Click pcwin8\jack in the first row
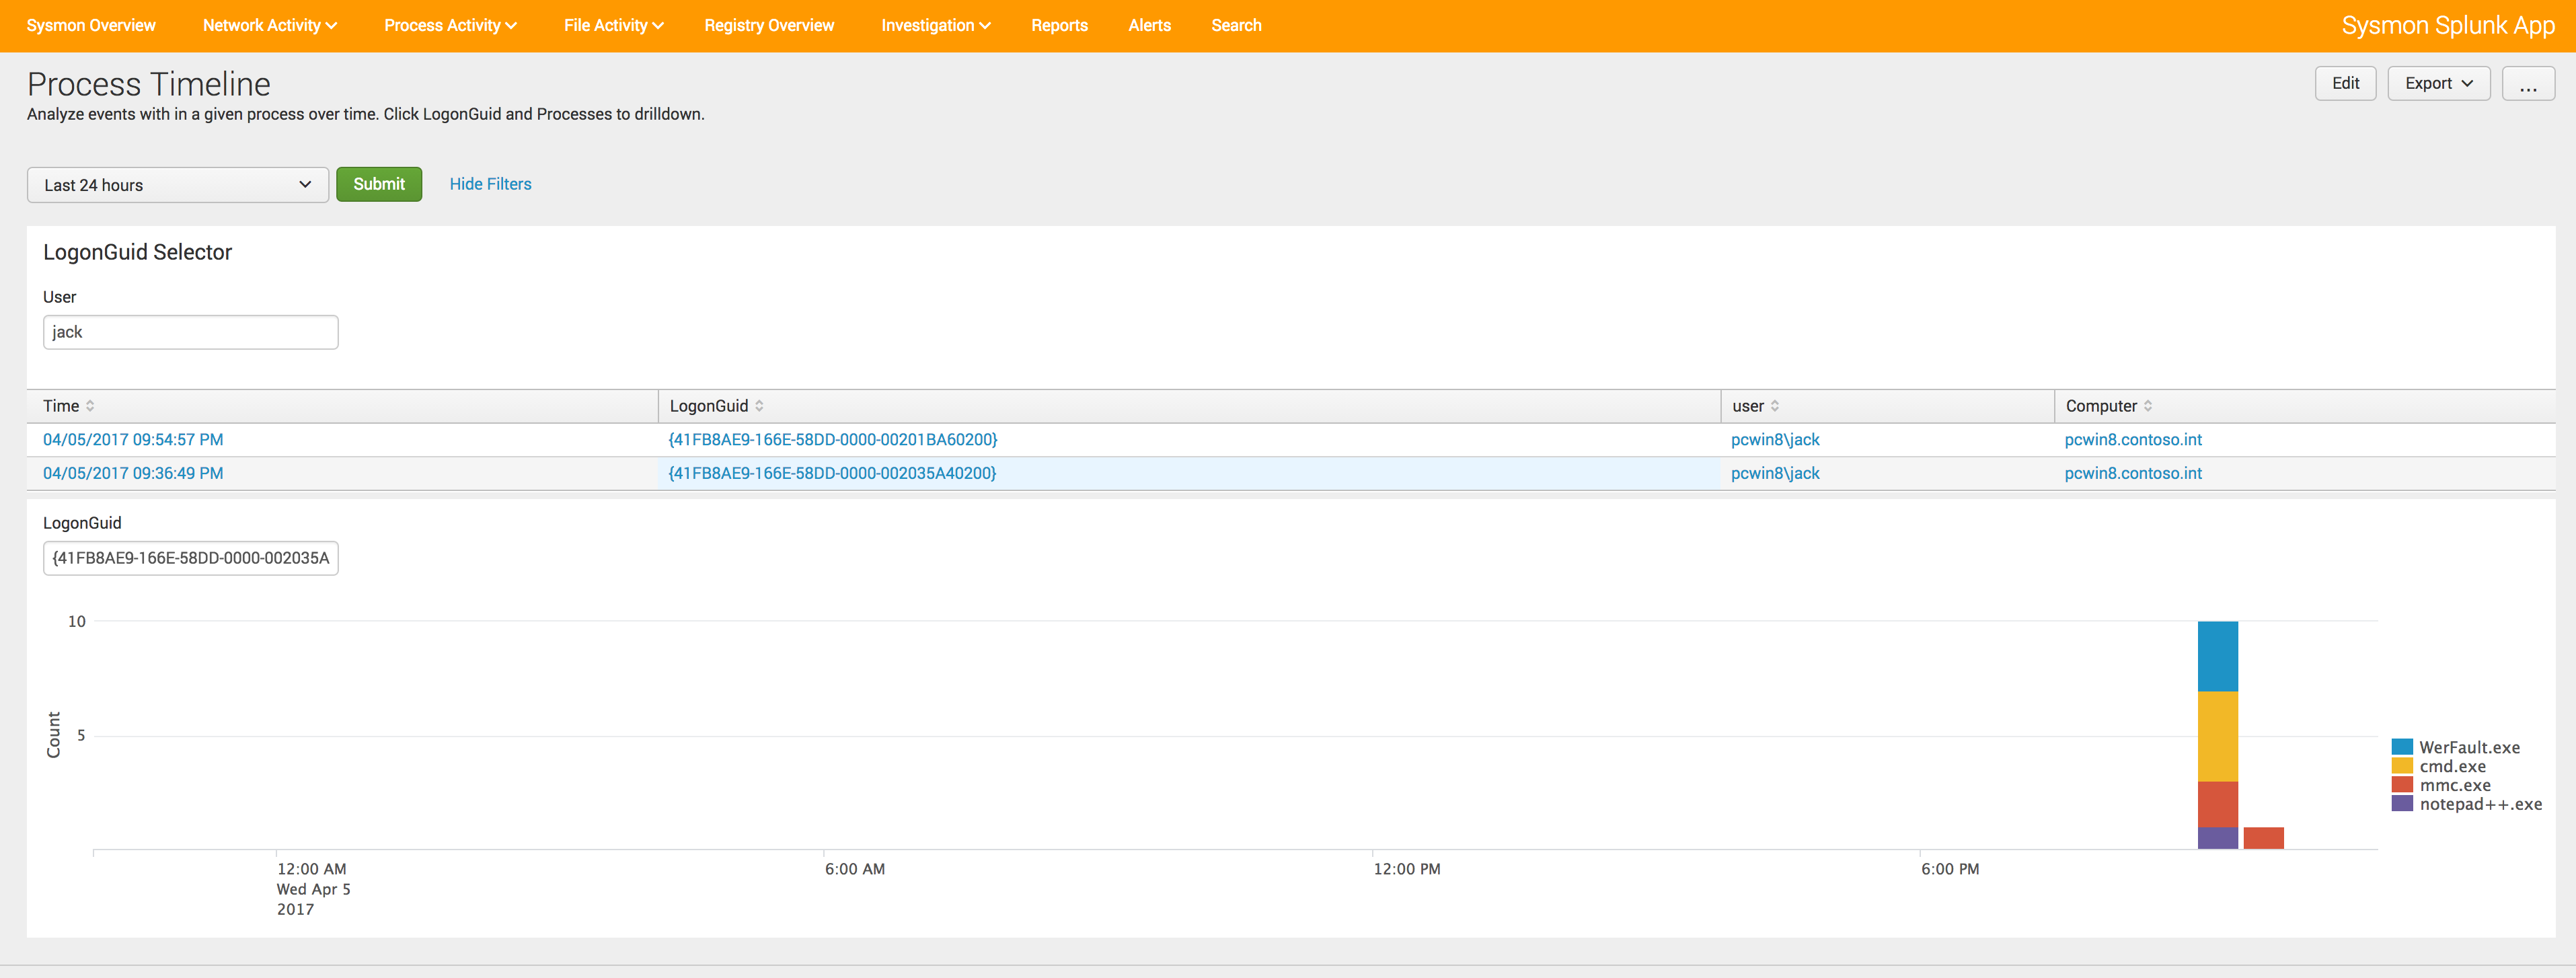This screenshot has width=2576, height=978. coord(1775,440)
